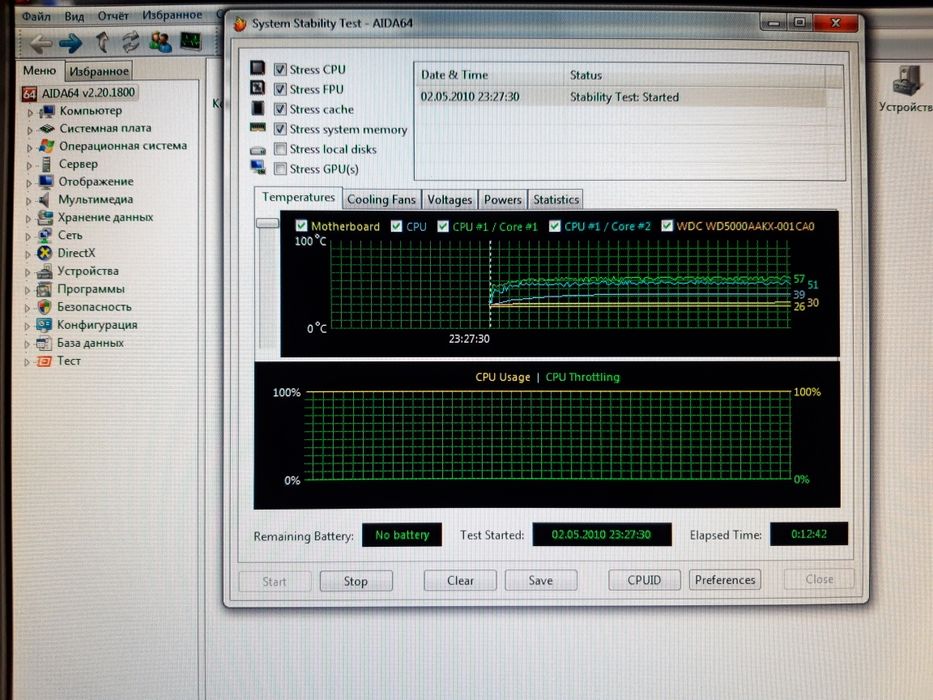Screen dimensions: 933x700
Task: Open the Файл menu
Action: 36,16
